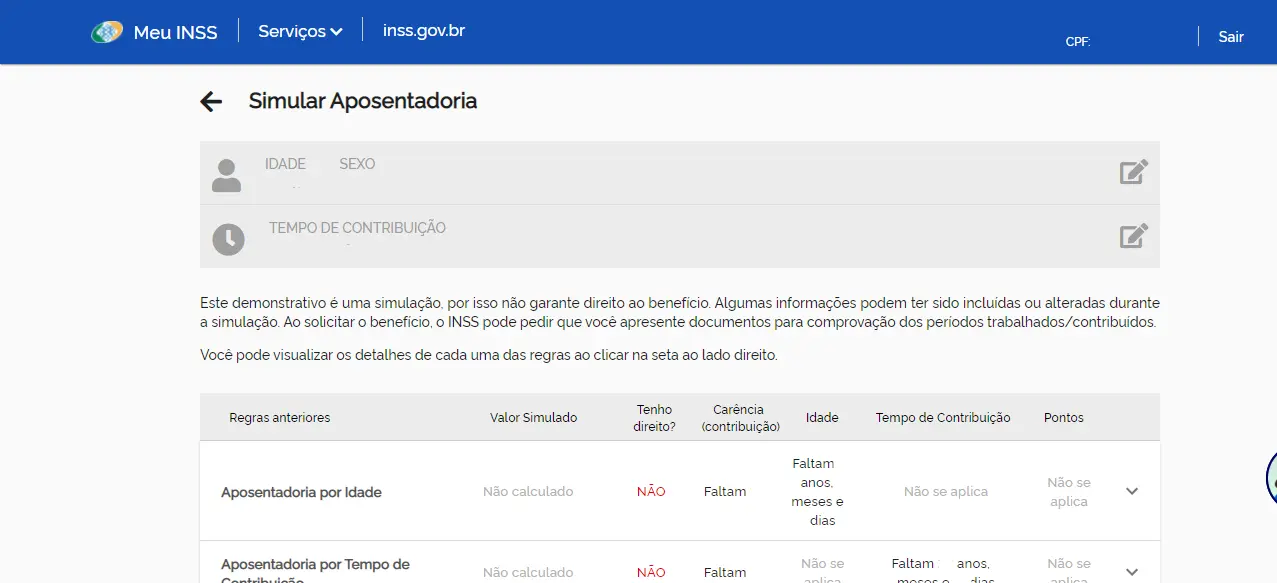Click the Regras anteriores column header
Screen dimensions: 1277x583
click(279, 417)
